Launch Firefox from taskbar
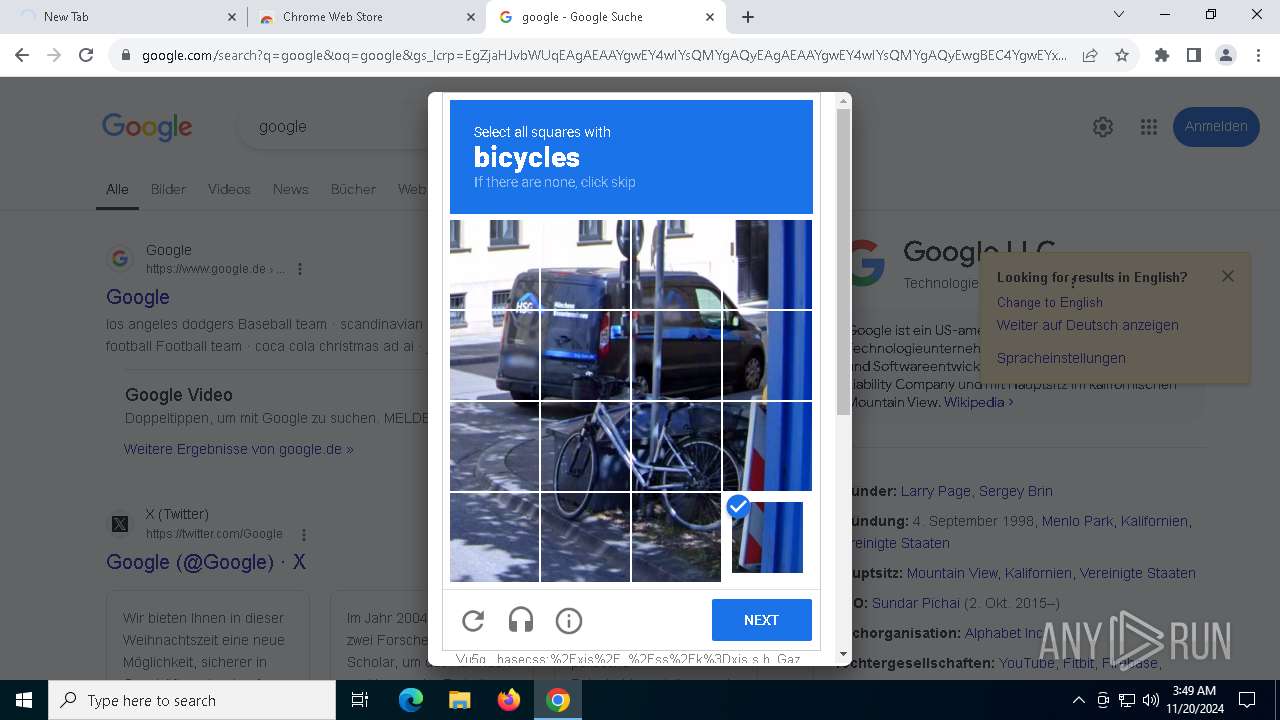Viewport: 1280px width, 720px height. [x=509, y=700]
